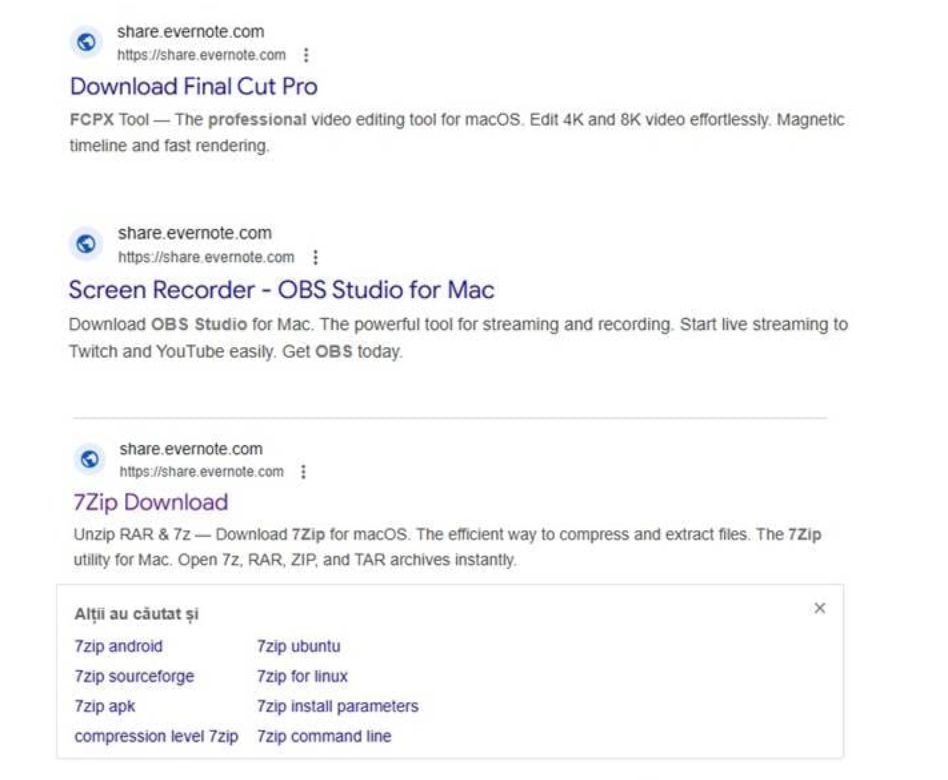Search related term 7zip apk
The width and height of the screenshot is (948, 780).
(x=105, y=706)
